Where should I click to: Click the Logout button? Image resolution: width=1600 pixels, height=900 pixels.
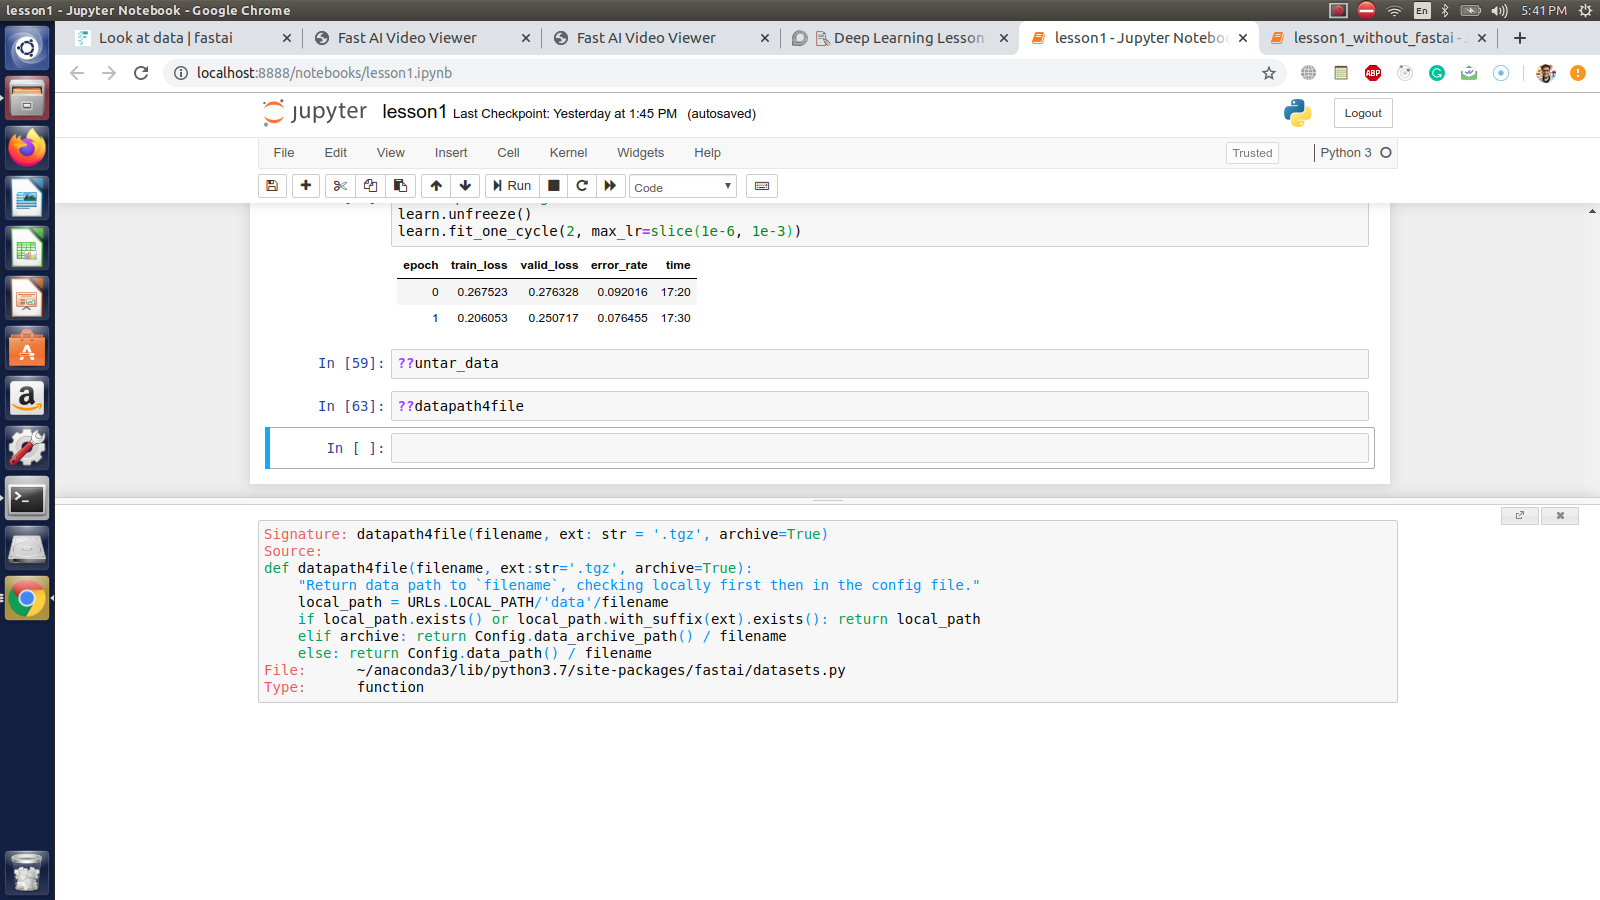(x=1362, y=113)
